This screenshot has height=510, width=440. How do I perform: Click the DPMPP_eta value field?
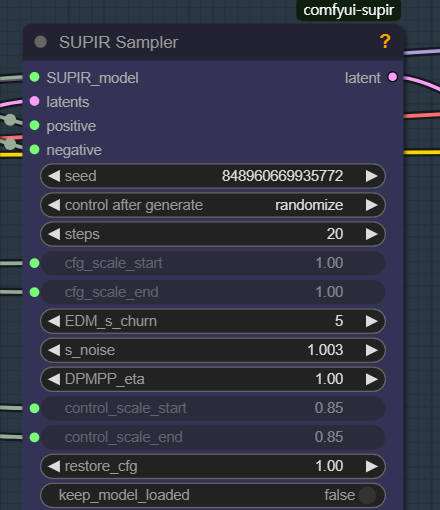[213, 379]
